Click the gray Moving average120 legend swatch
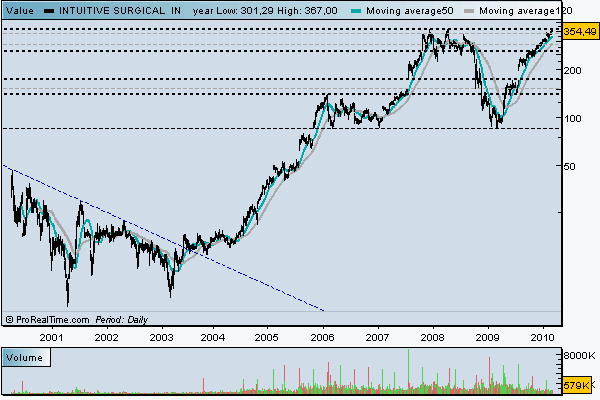 click(x=469, y=11)
